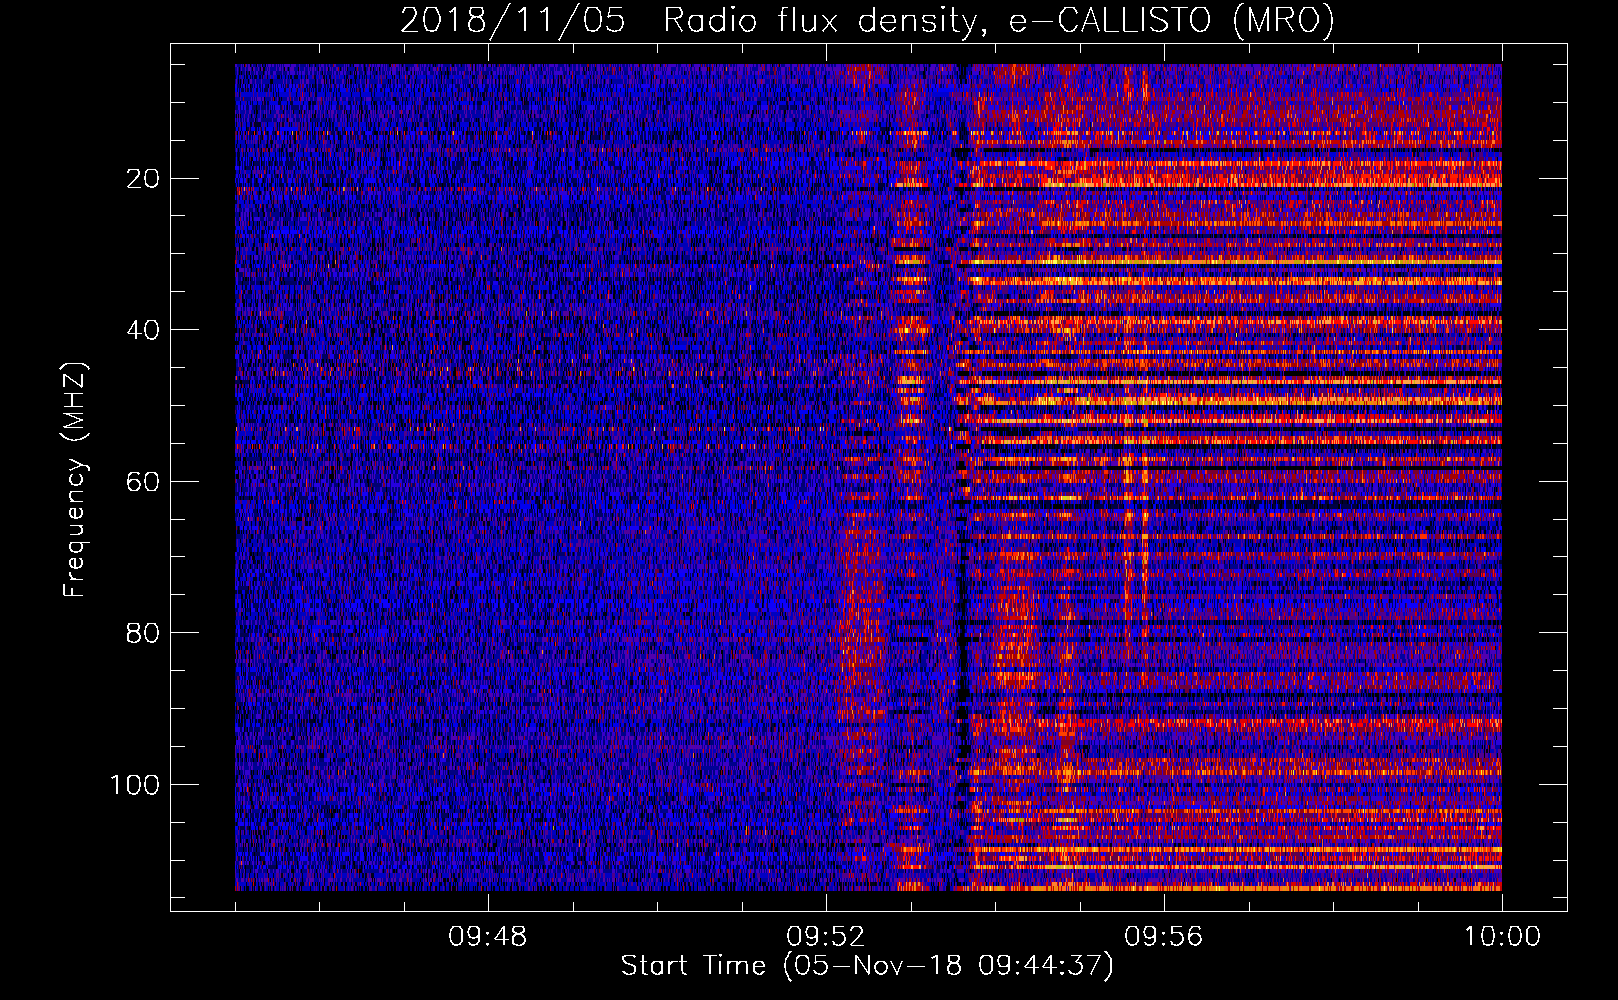This screenshot has height=1000, width=1618.
Task: Click the 40 MHz frequency tick label
Action: (144, 330)
